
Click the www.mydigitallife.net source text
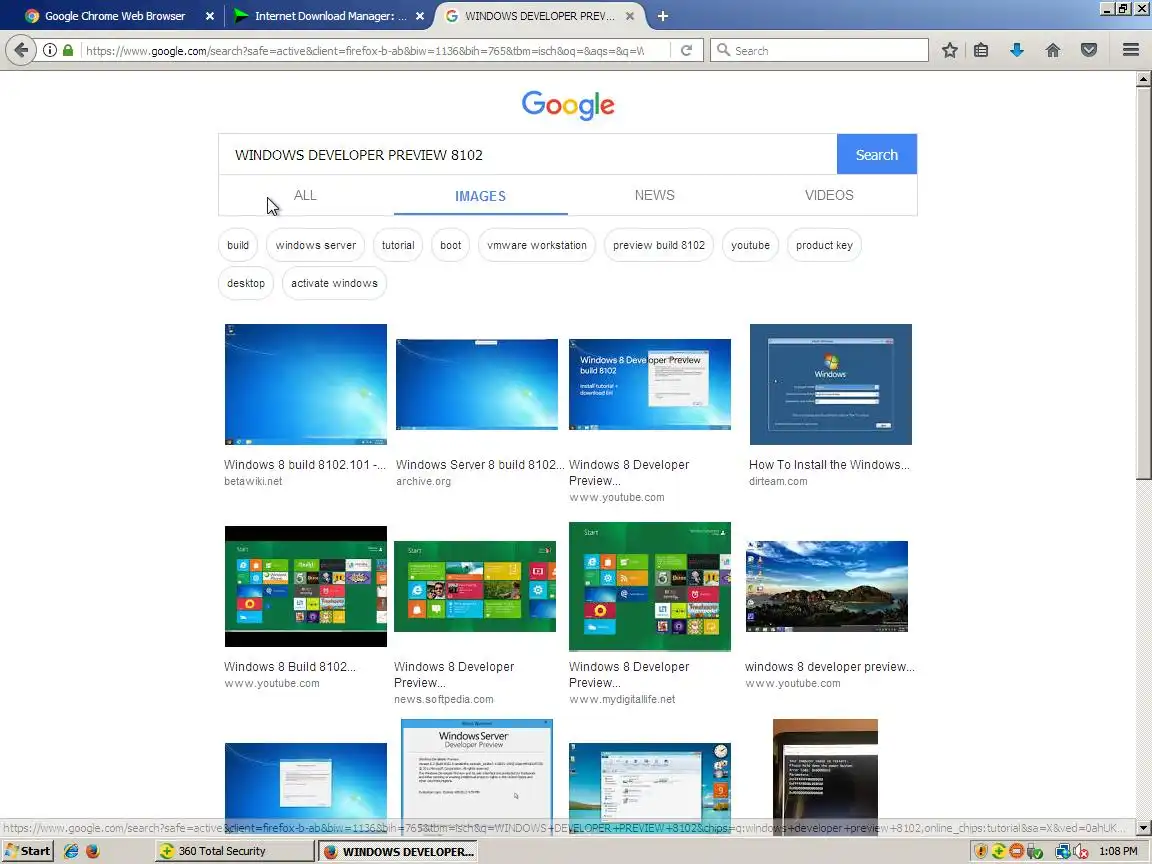point(622,699)
